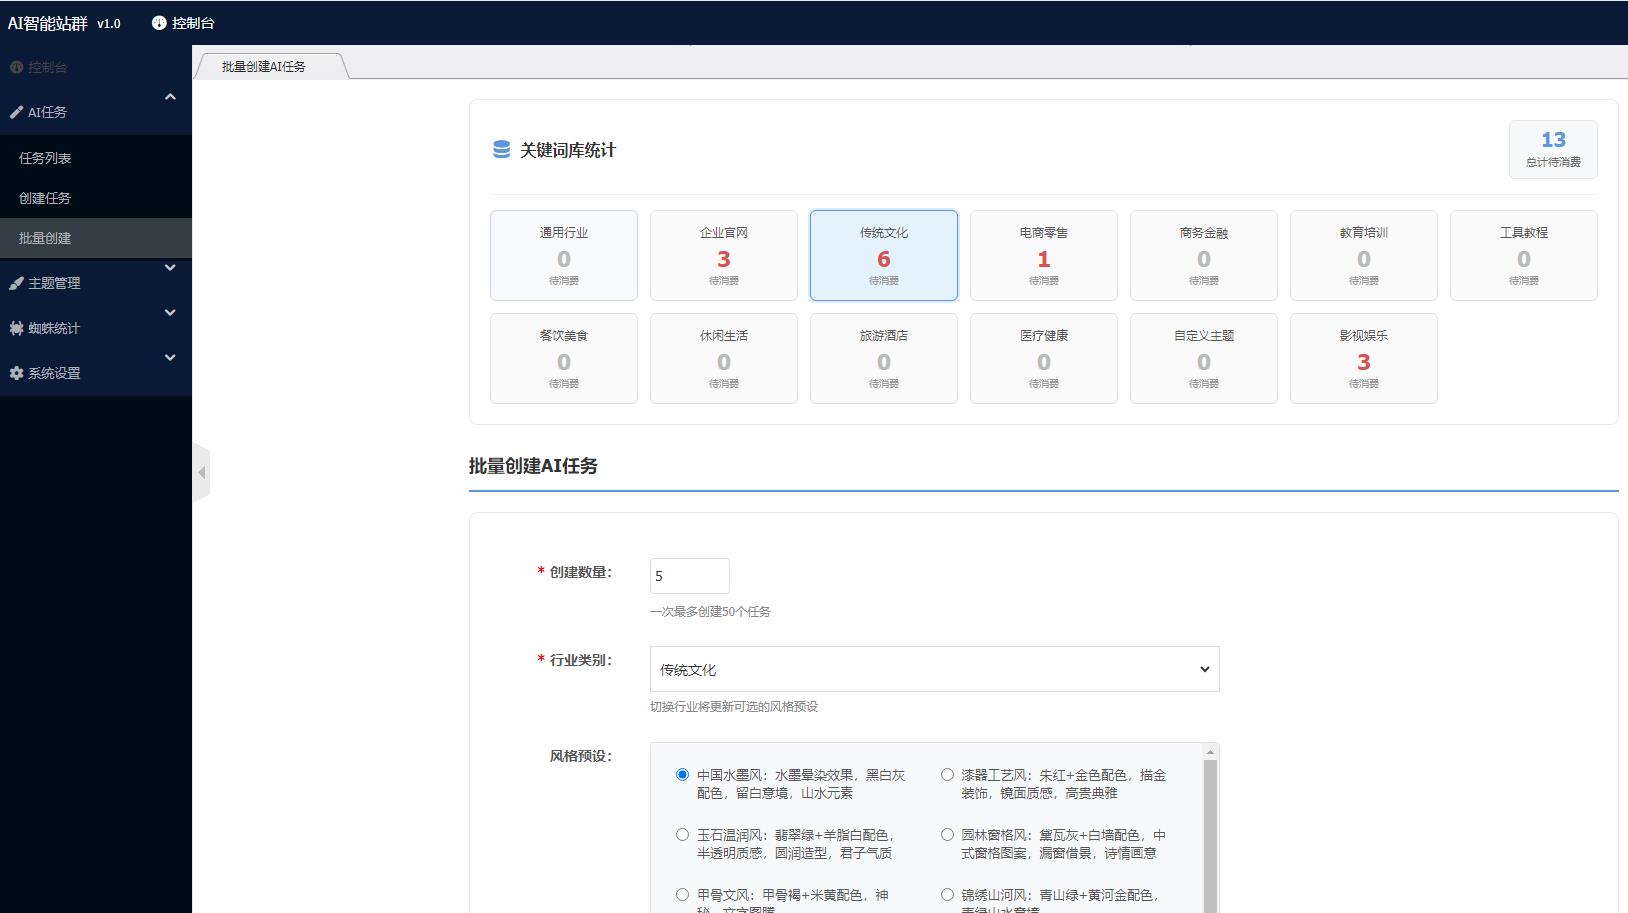Click the 企业官网 keyword card

723,255
